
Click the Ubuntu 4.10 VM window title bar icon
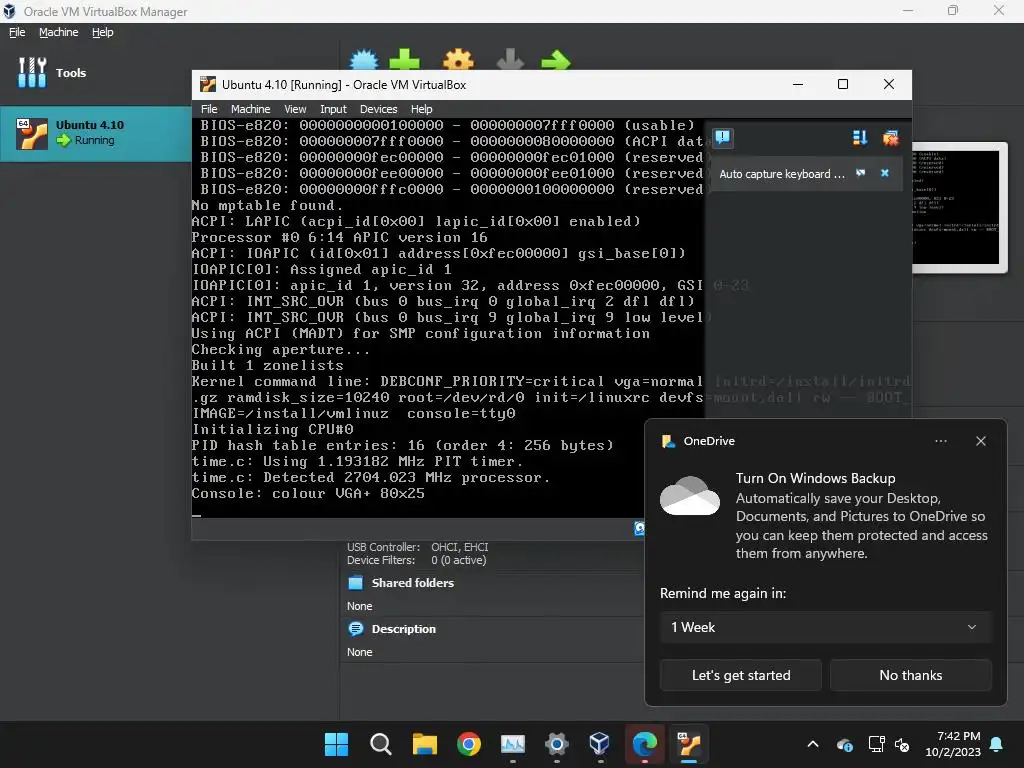(x=208, y=84)
